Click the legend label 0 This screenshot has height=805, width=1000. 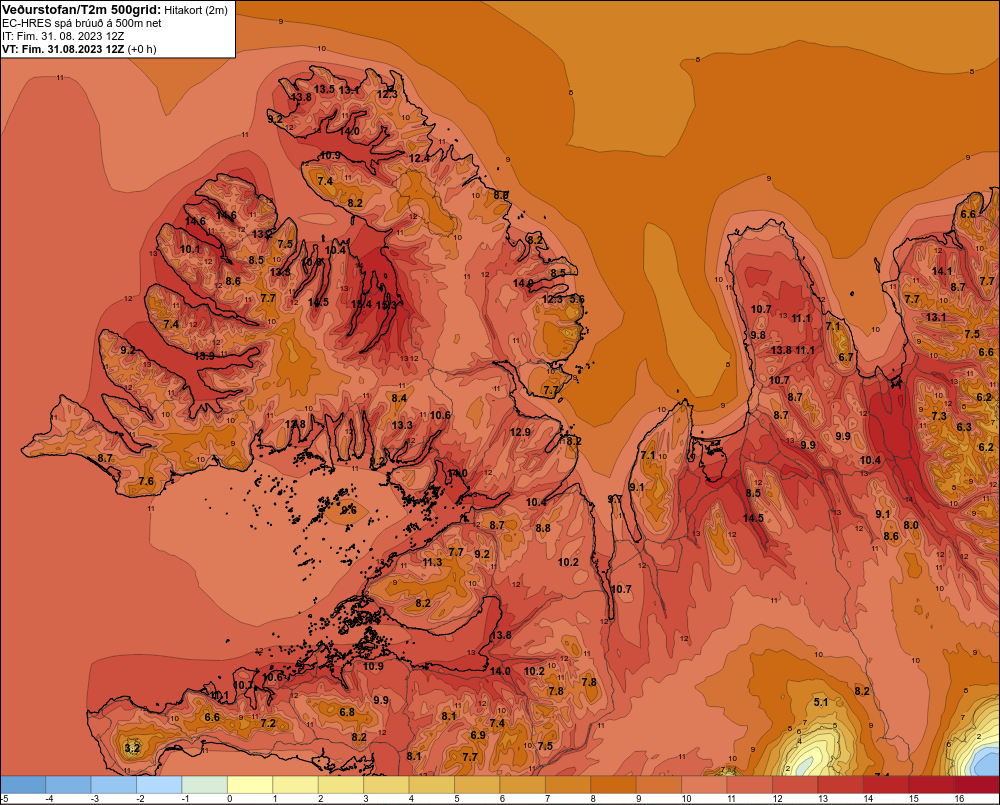[230, 799]
